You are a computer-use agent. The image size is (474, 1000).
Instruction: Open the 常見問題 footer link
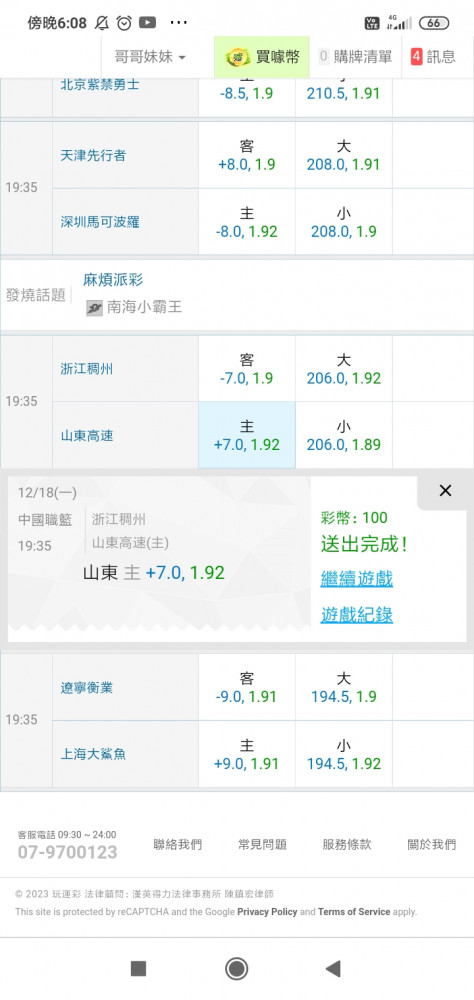[262, 844]
